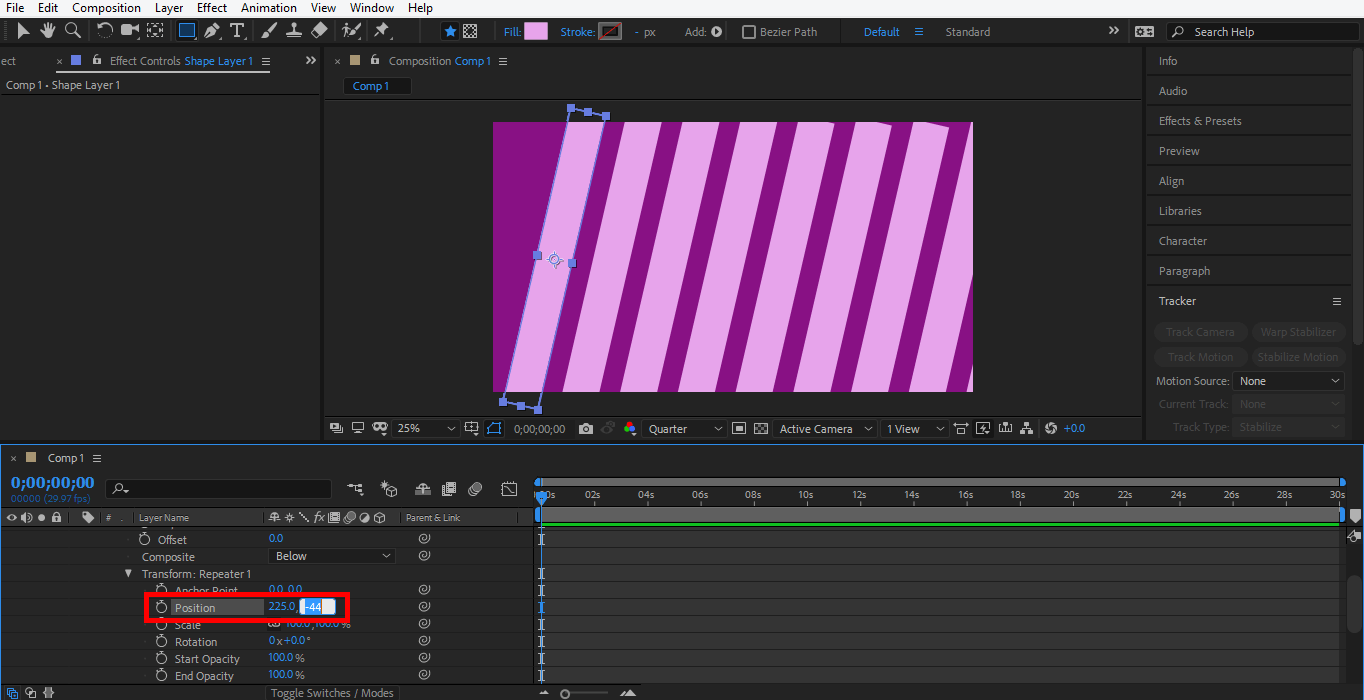Select the Horizontal Type tool
The image size is (1364, 700).
click(x=237, y=31)
